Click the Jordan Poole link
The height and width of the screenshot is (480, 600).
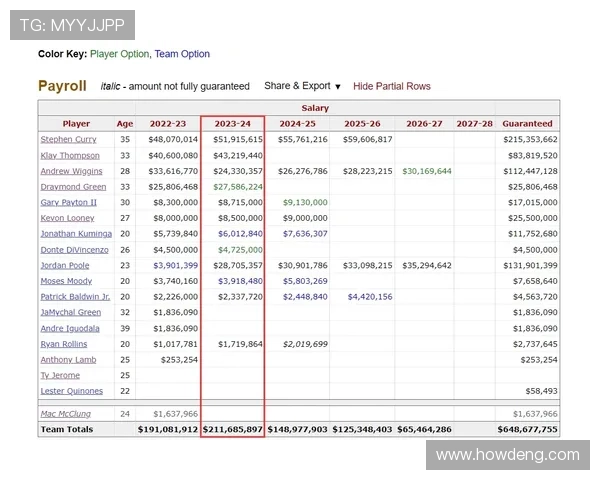(x=65, y=266)
